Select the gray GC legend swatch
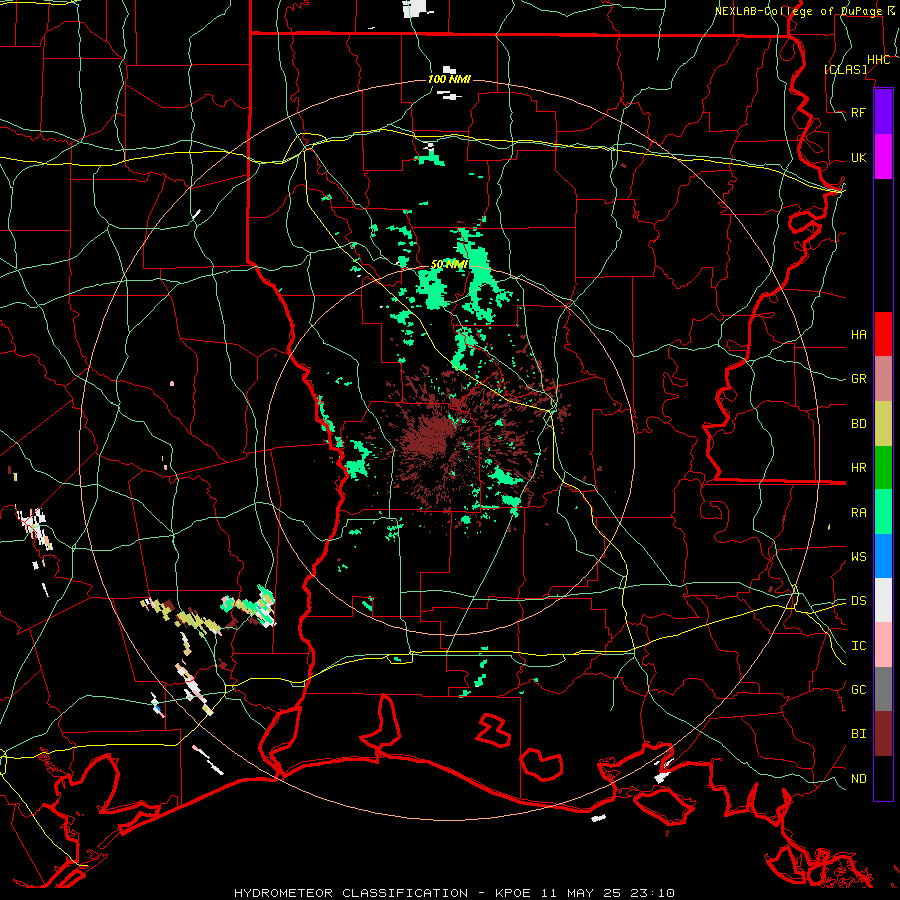Image resolution: width=900 pixels, height=900 pixels. (x=883, y=689)
